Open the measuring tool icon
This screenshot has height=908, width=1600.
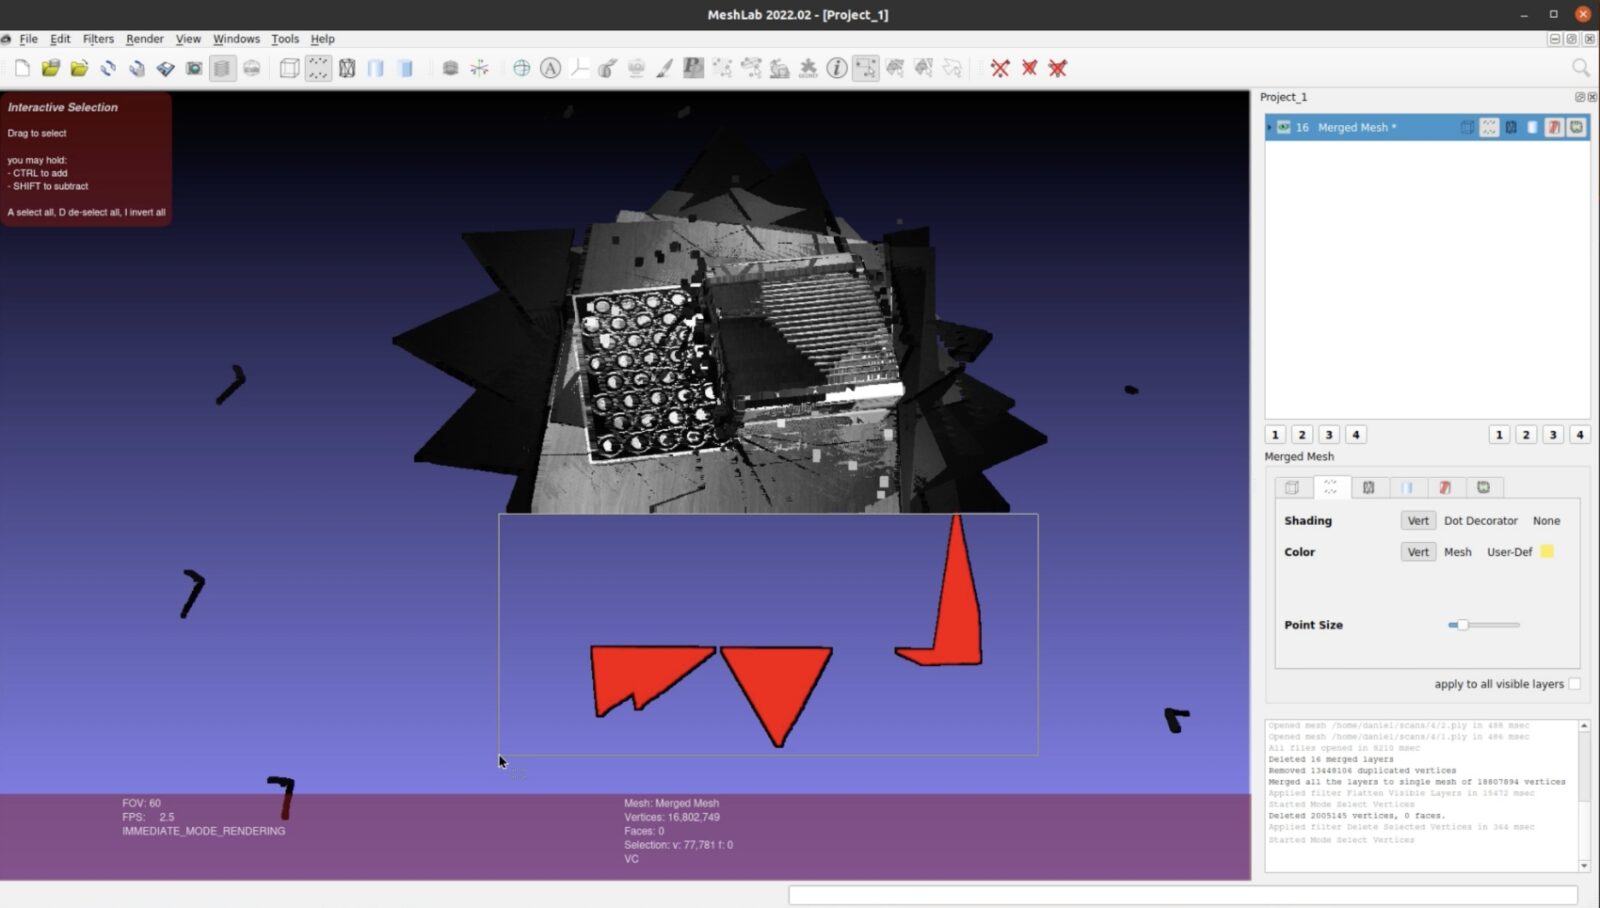tap(577, 67)
